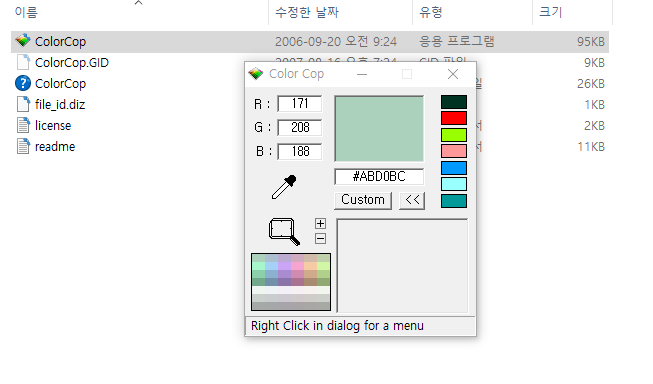The height and width of the screenshot is (384, 653).
Task: Sort by the 크기 column header
Action: pyautogui.click(x=551, y=12)
